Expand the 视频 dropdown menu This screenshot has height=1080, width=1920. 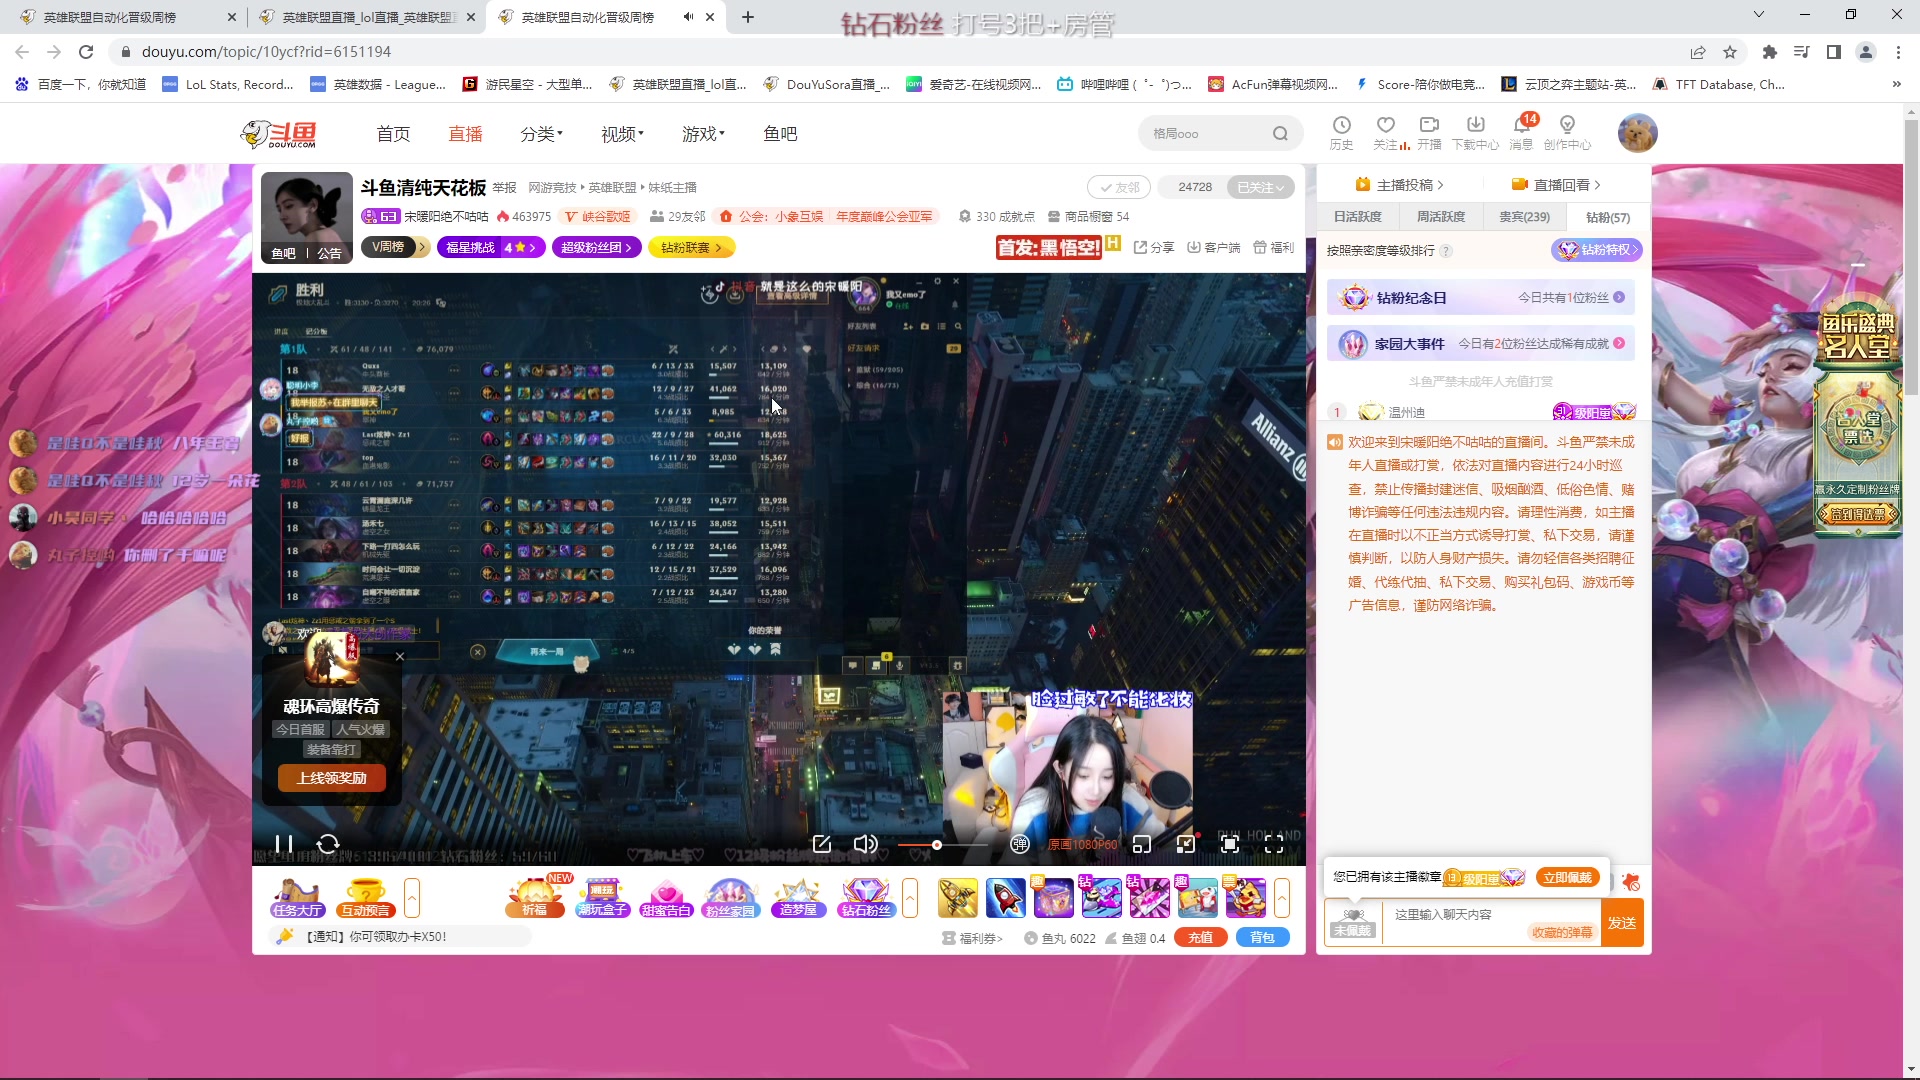pyautogui.click(x=622, y=134)
